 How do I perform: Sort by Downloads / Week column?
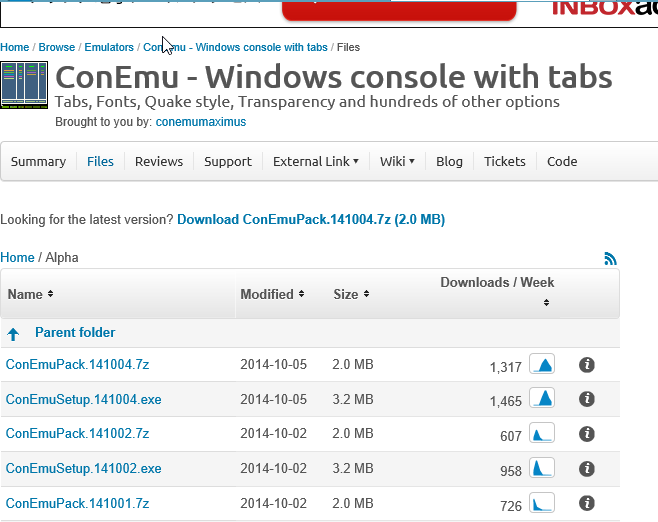coord(497,291)
